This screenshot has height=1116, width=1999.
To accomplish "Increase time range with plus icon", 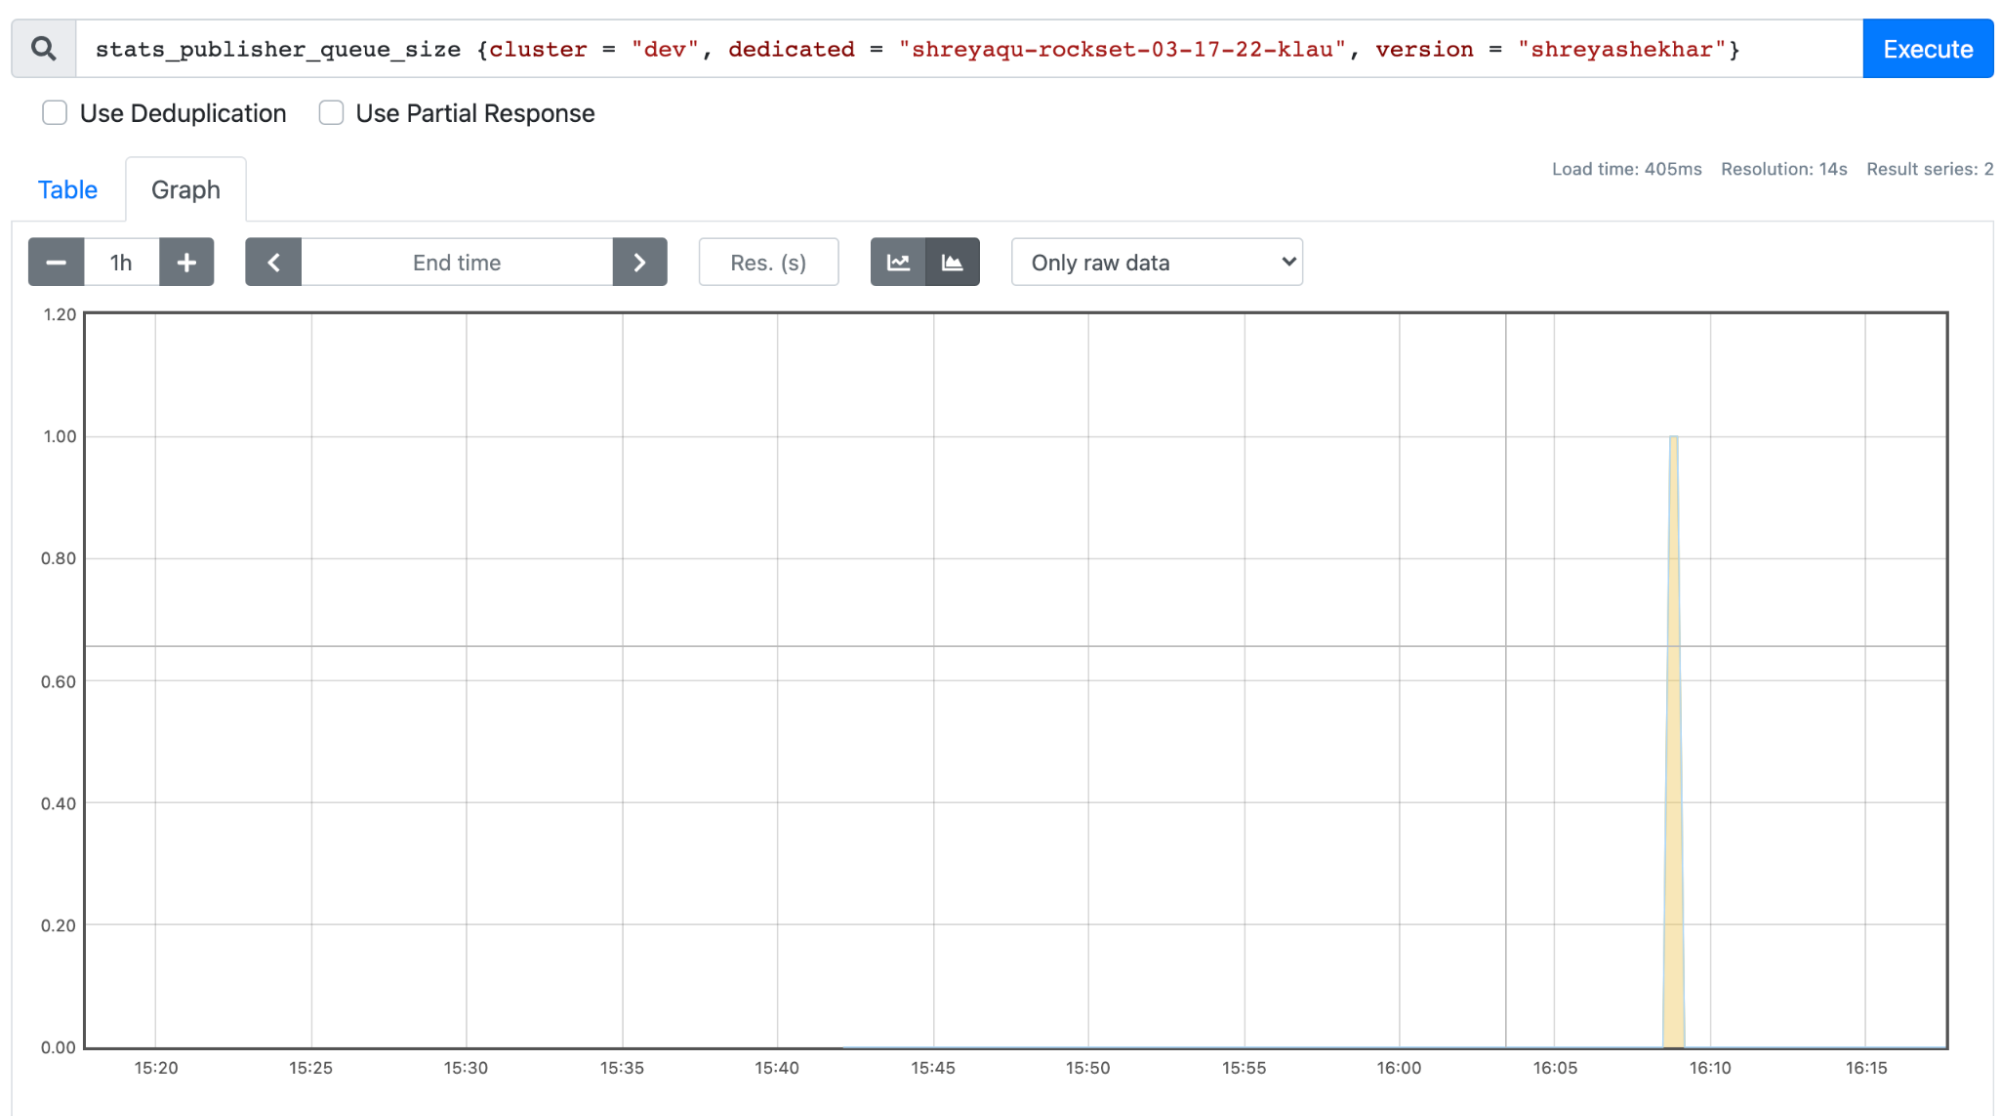I will pyautogui.click(x=186, y=262).
